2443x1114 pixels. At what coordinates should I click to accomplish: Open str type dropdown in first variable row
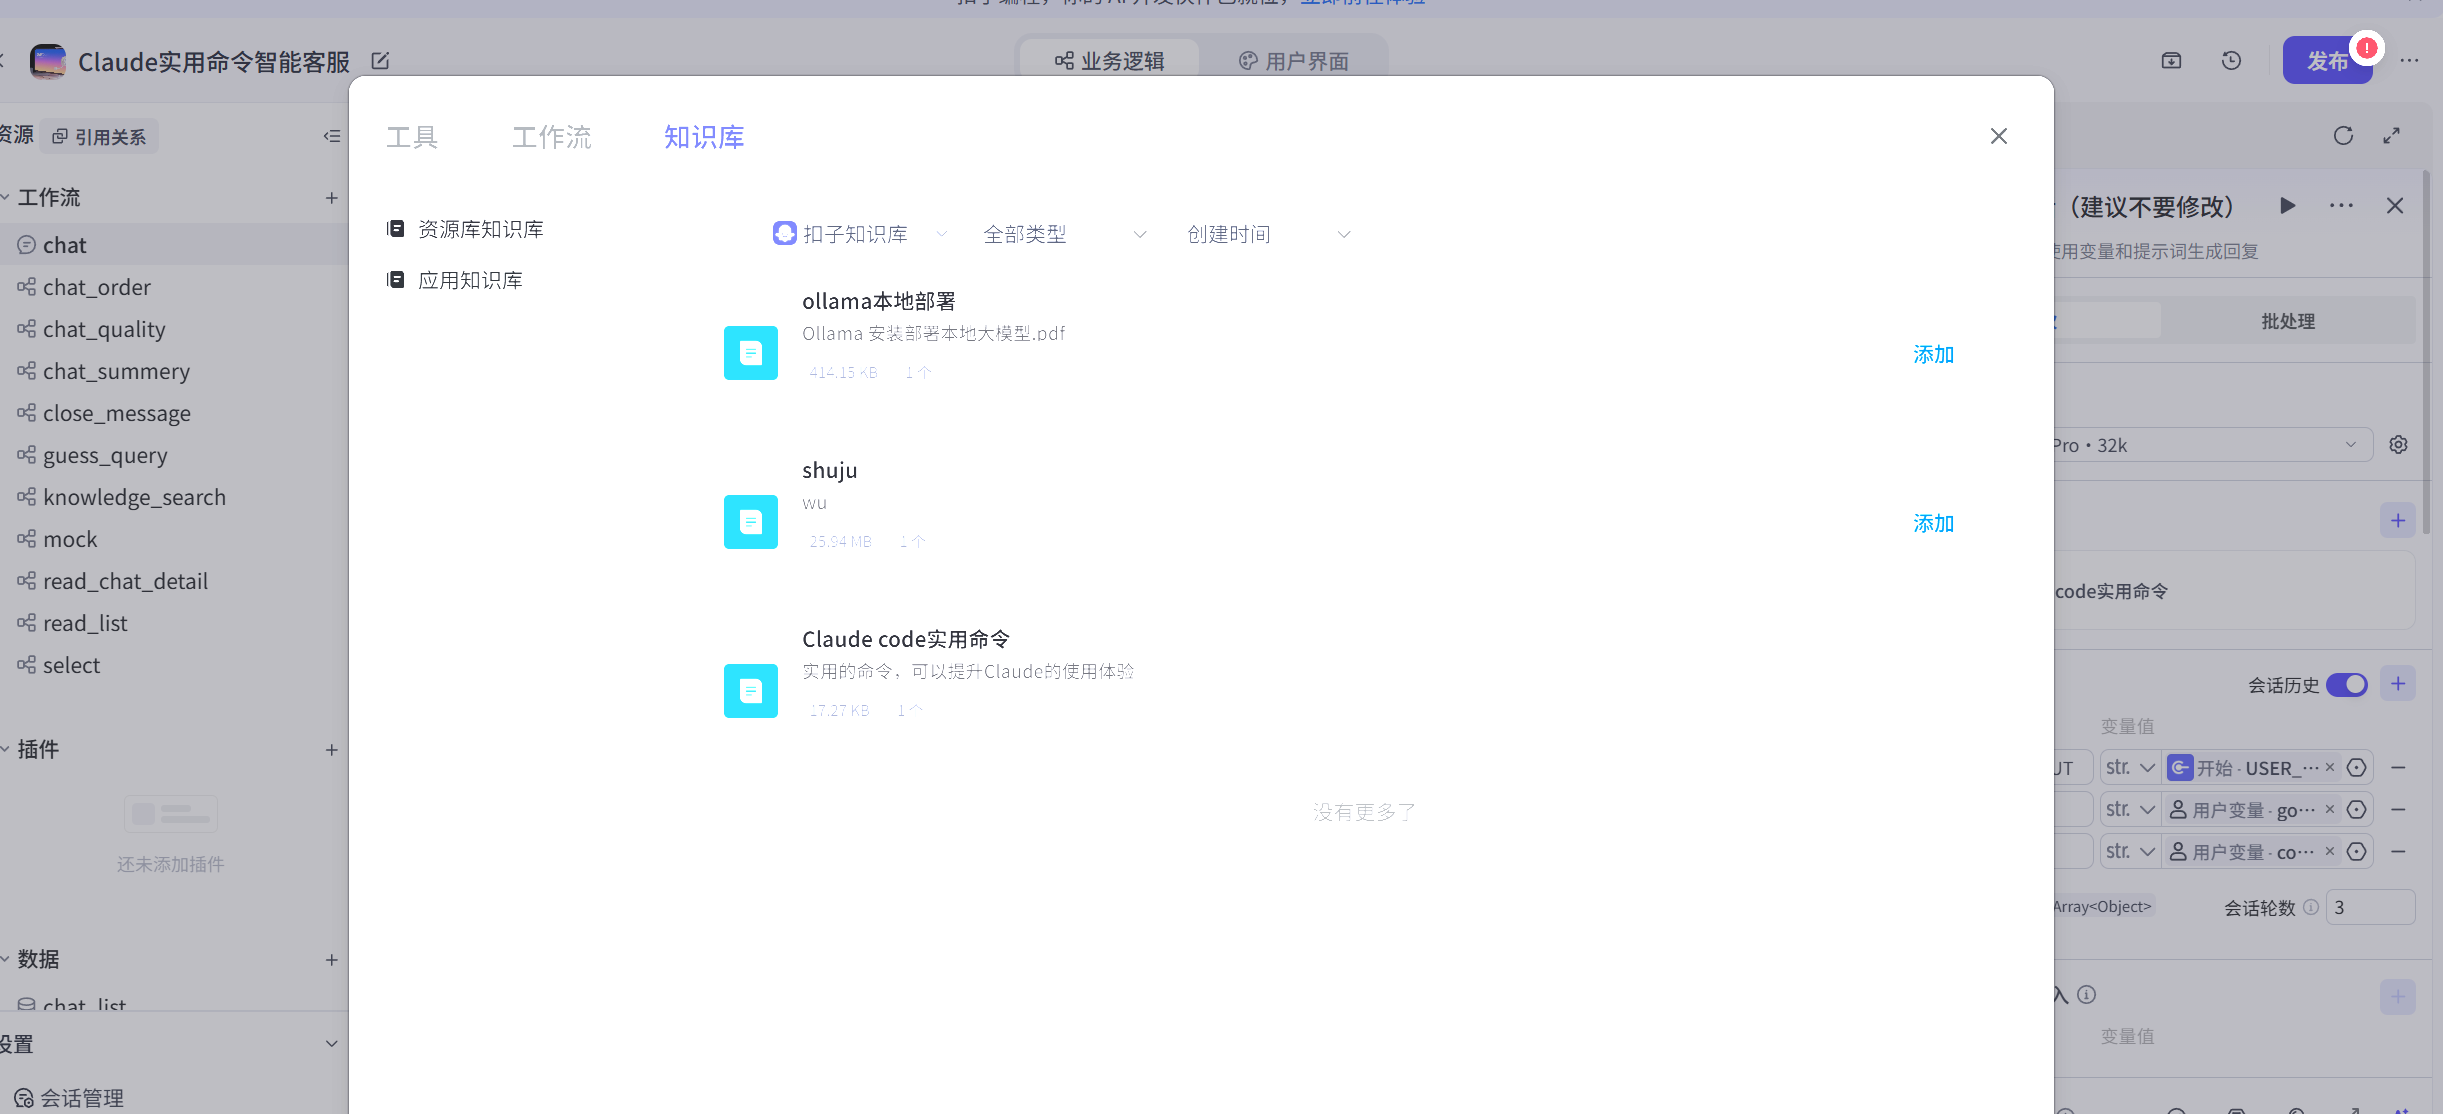tap(2130, 768)
